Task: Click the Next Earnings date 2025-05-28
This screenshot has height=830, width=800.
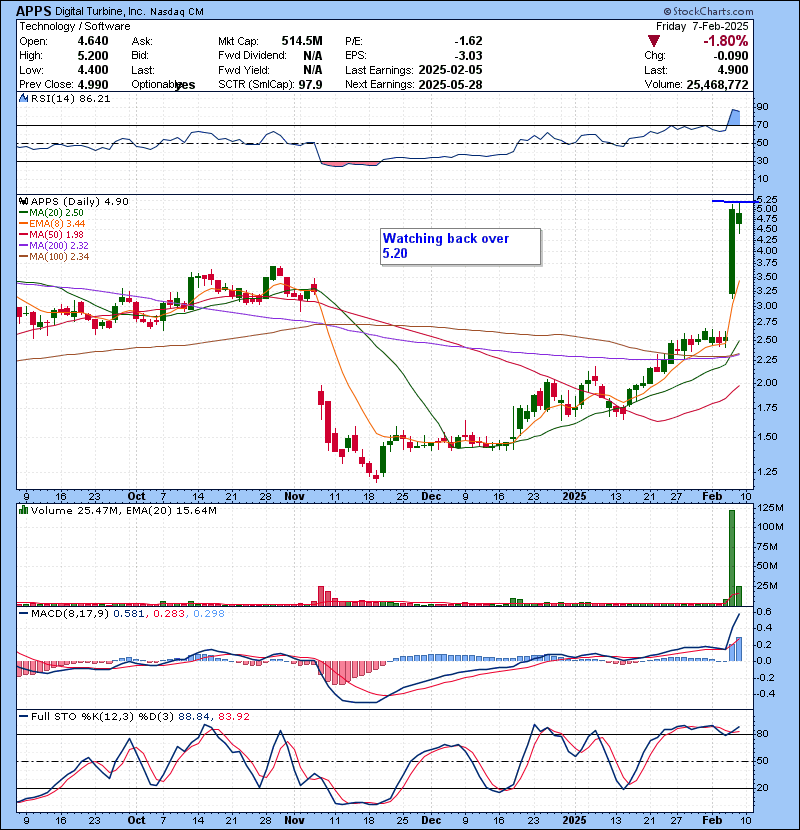Action: [x=450, y=85]
